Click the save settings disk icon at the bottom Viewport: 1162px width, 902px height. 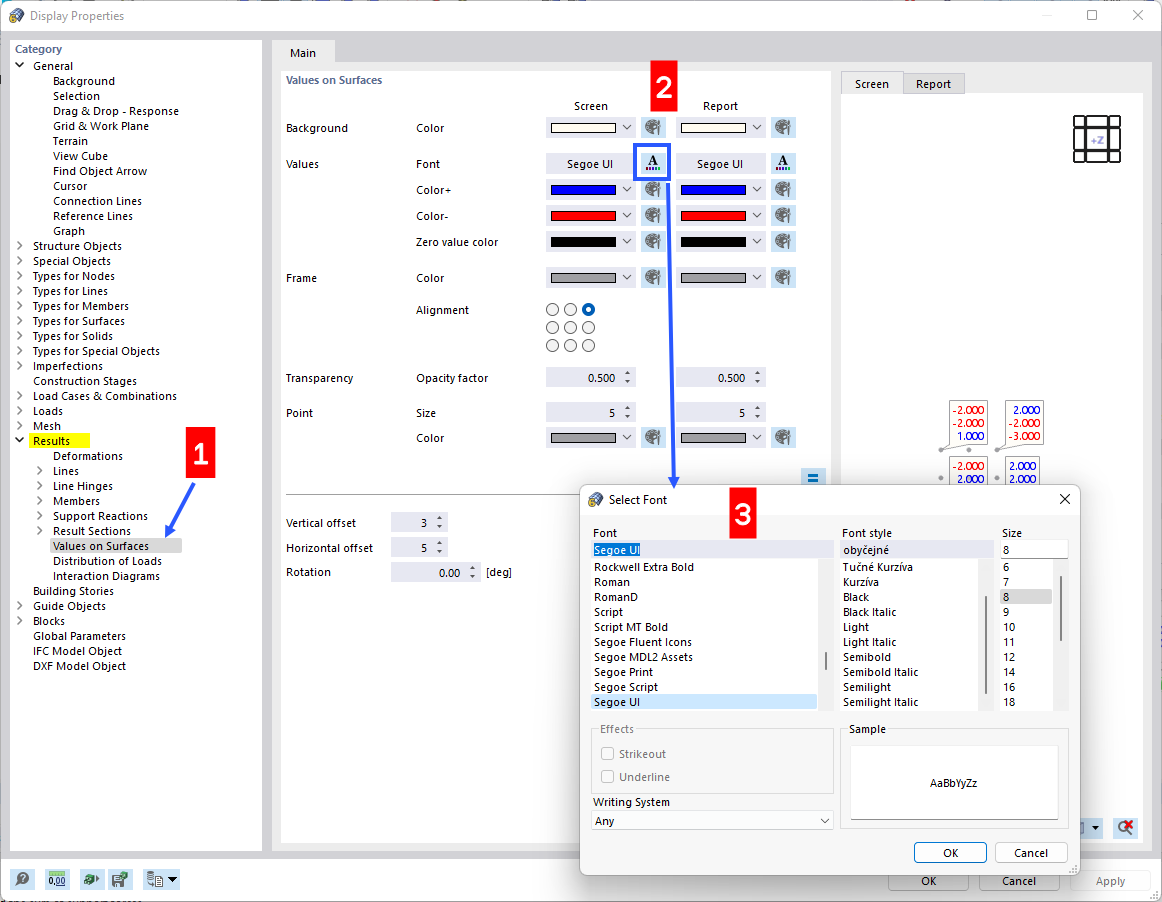tap(121, 879)
